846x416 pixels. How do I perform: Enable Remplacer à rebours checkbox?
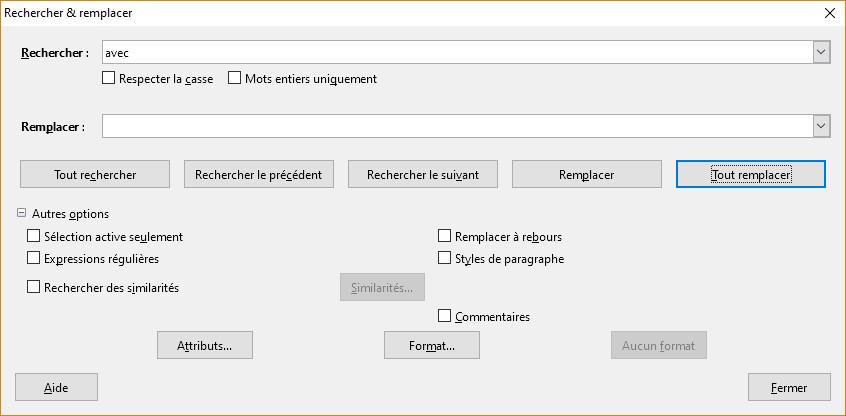[x=445, y=236]
